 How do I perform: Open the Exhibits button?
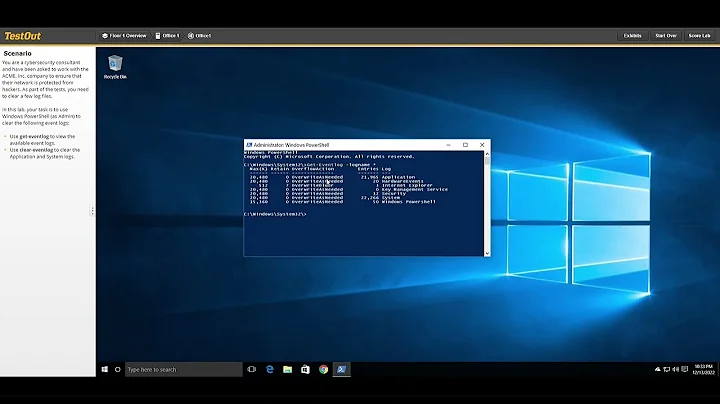point(632,36)
